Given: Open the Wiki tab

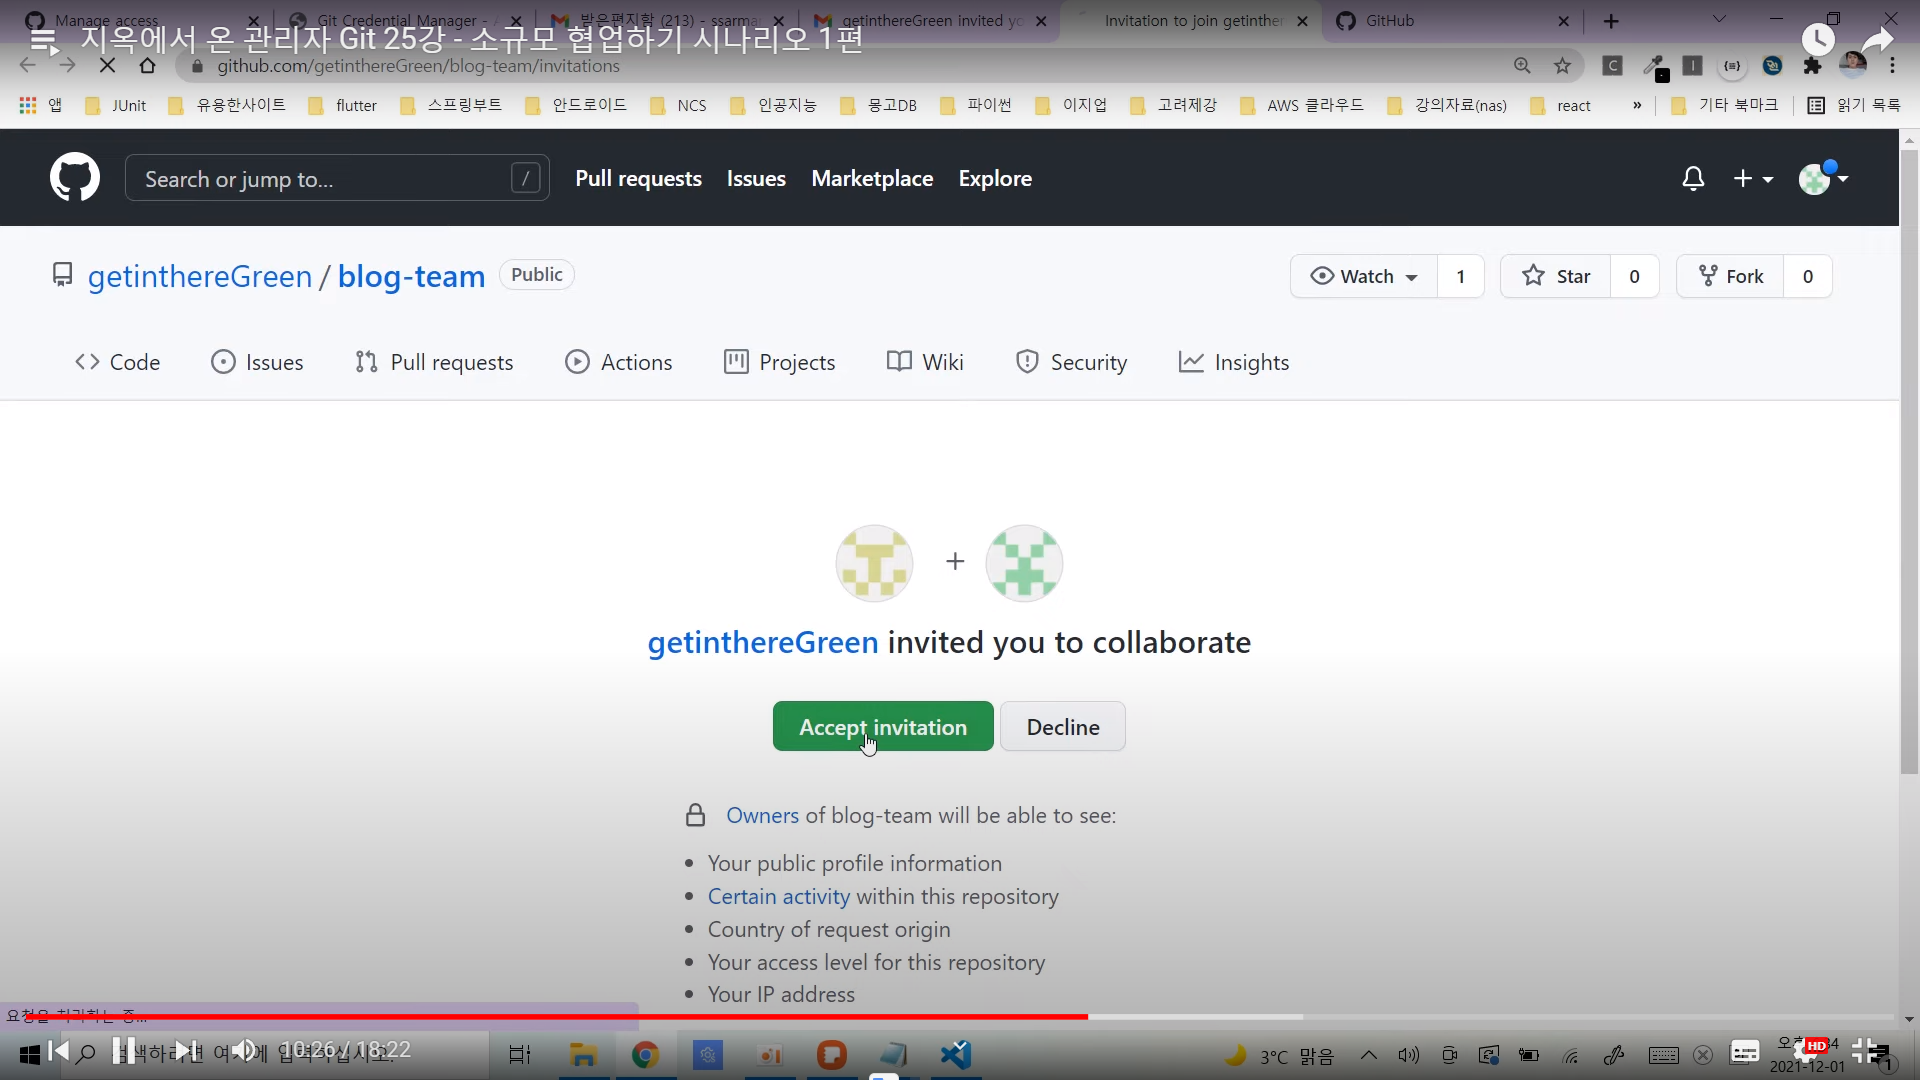Looking at the screenshot, I should pyautogui.click(x=925, y=362).
